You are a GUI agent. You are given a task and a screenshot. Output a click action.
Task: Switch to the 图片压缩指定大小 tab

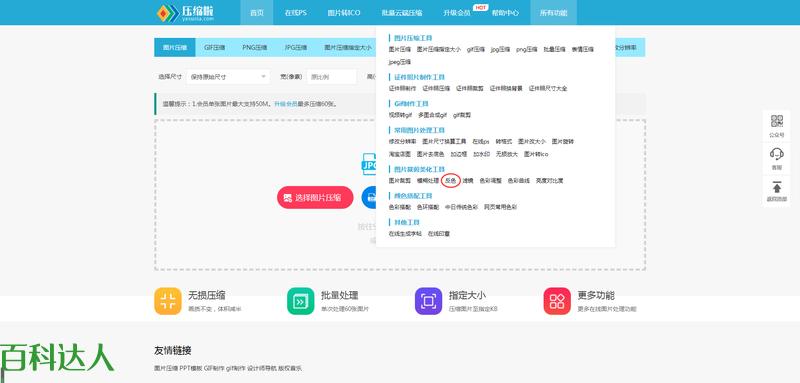(348, 47)
